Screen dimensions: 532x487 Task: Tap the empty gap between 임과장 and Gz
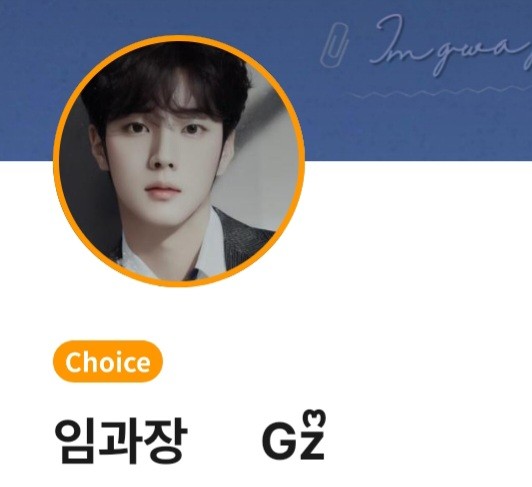(225, 441)
